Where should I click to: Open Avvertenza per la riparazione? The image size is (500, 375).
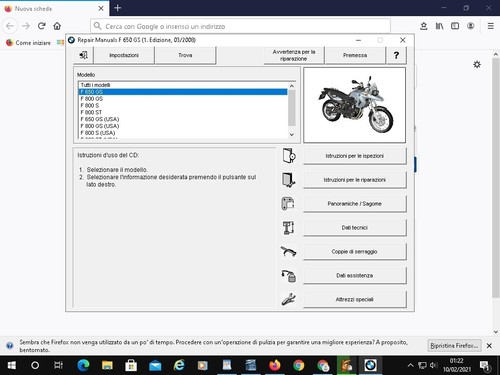point(293,55)
